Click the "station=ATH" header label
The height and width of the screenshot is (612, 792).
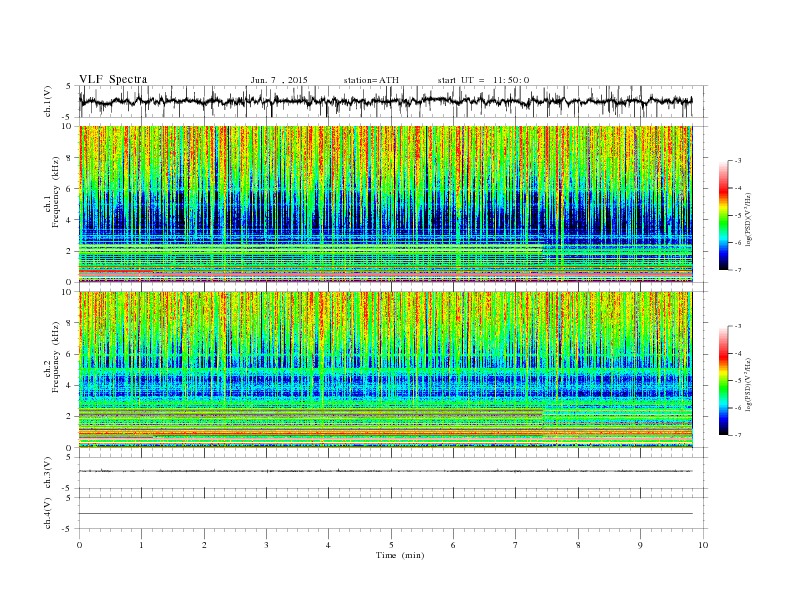(x=371, y=80)
